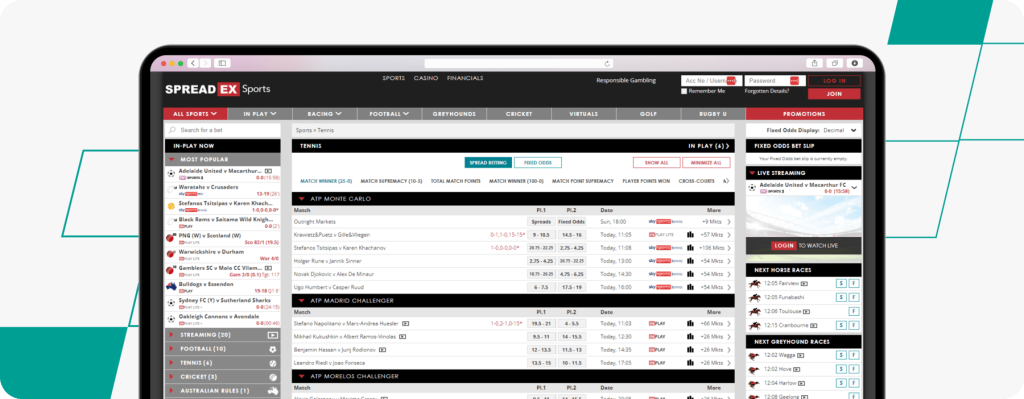
Task: Click LOGIN to watch live button
Action: (783, 246)
